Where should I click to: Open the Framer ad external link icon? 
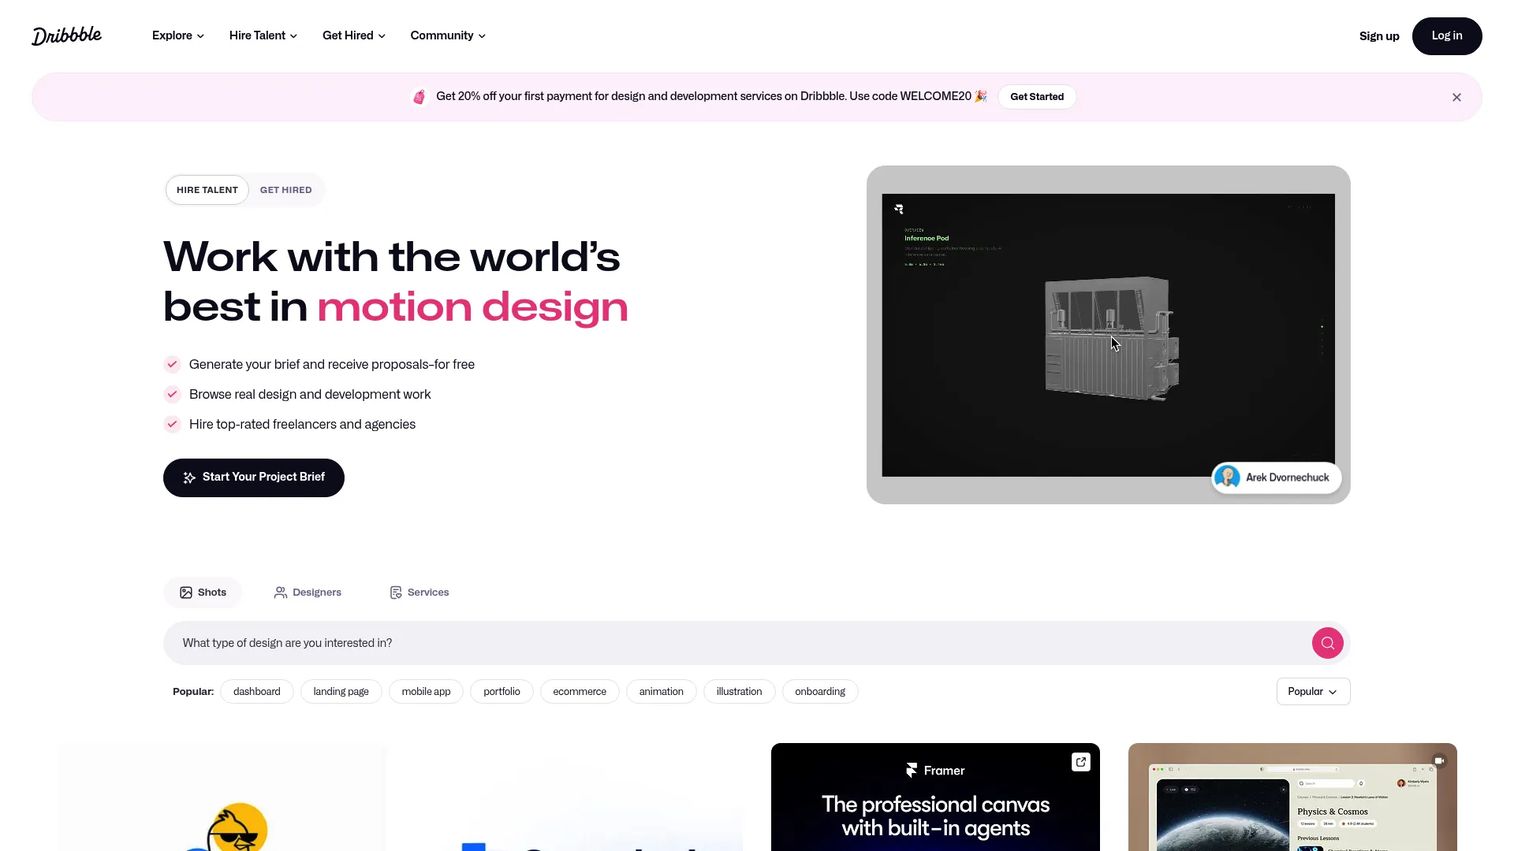[1081, 762]
